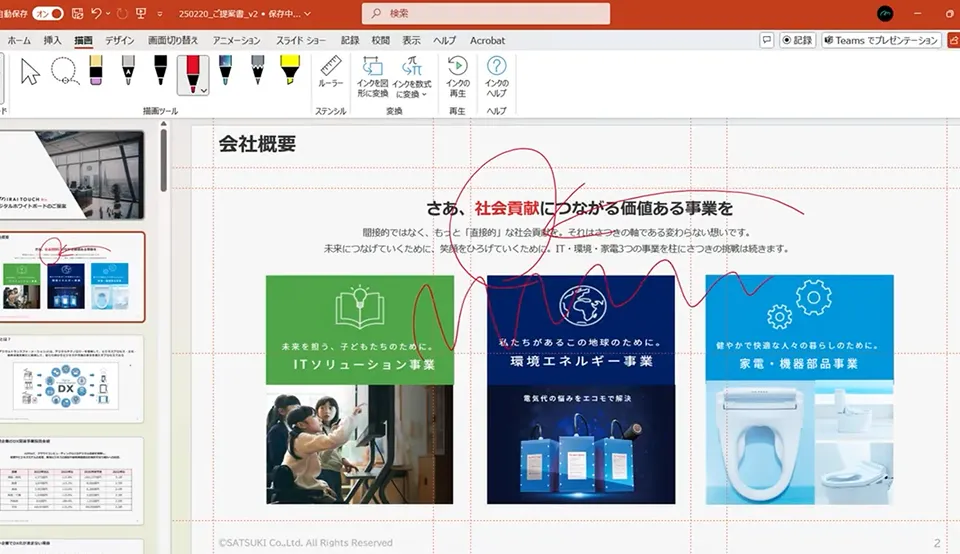Click the 家電・機器部品事業 panel
Screen dimensions: 960x554
799,328
